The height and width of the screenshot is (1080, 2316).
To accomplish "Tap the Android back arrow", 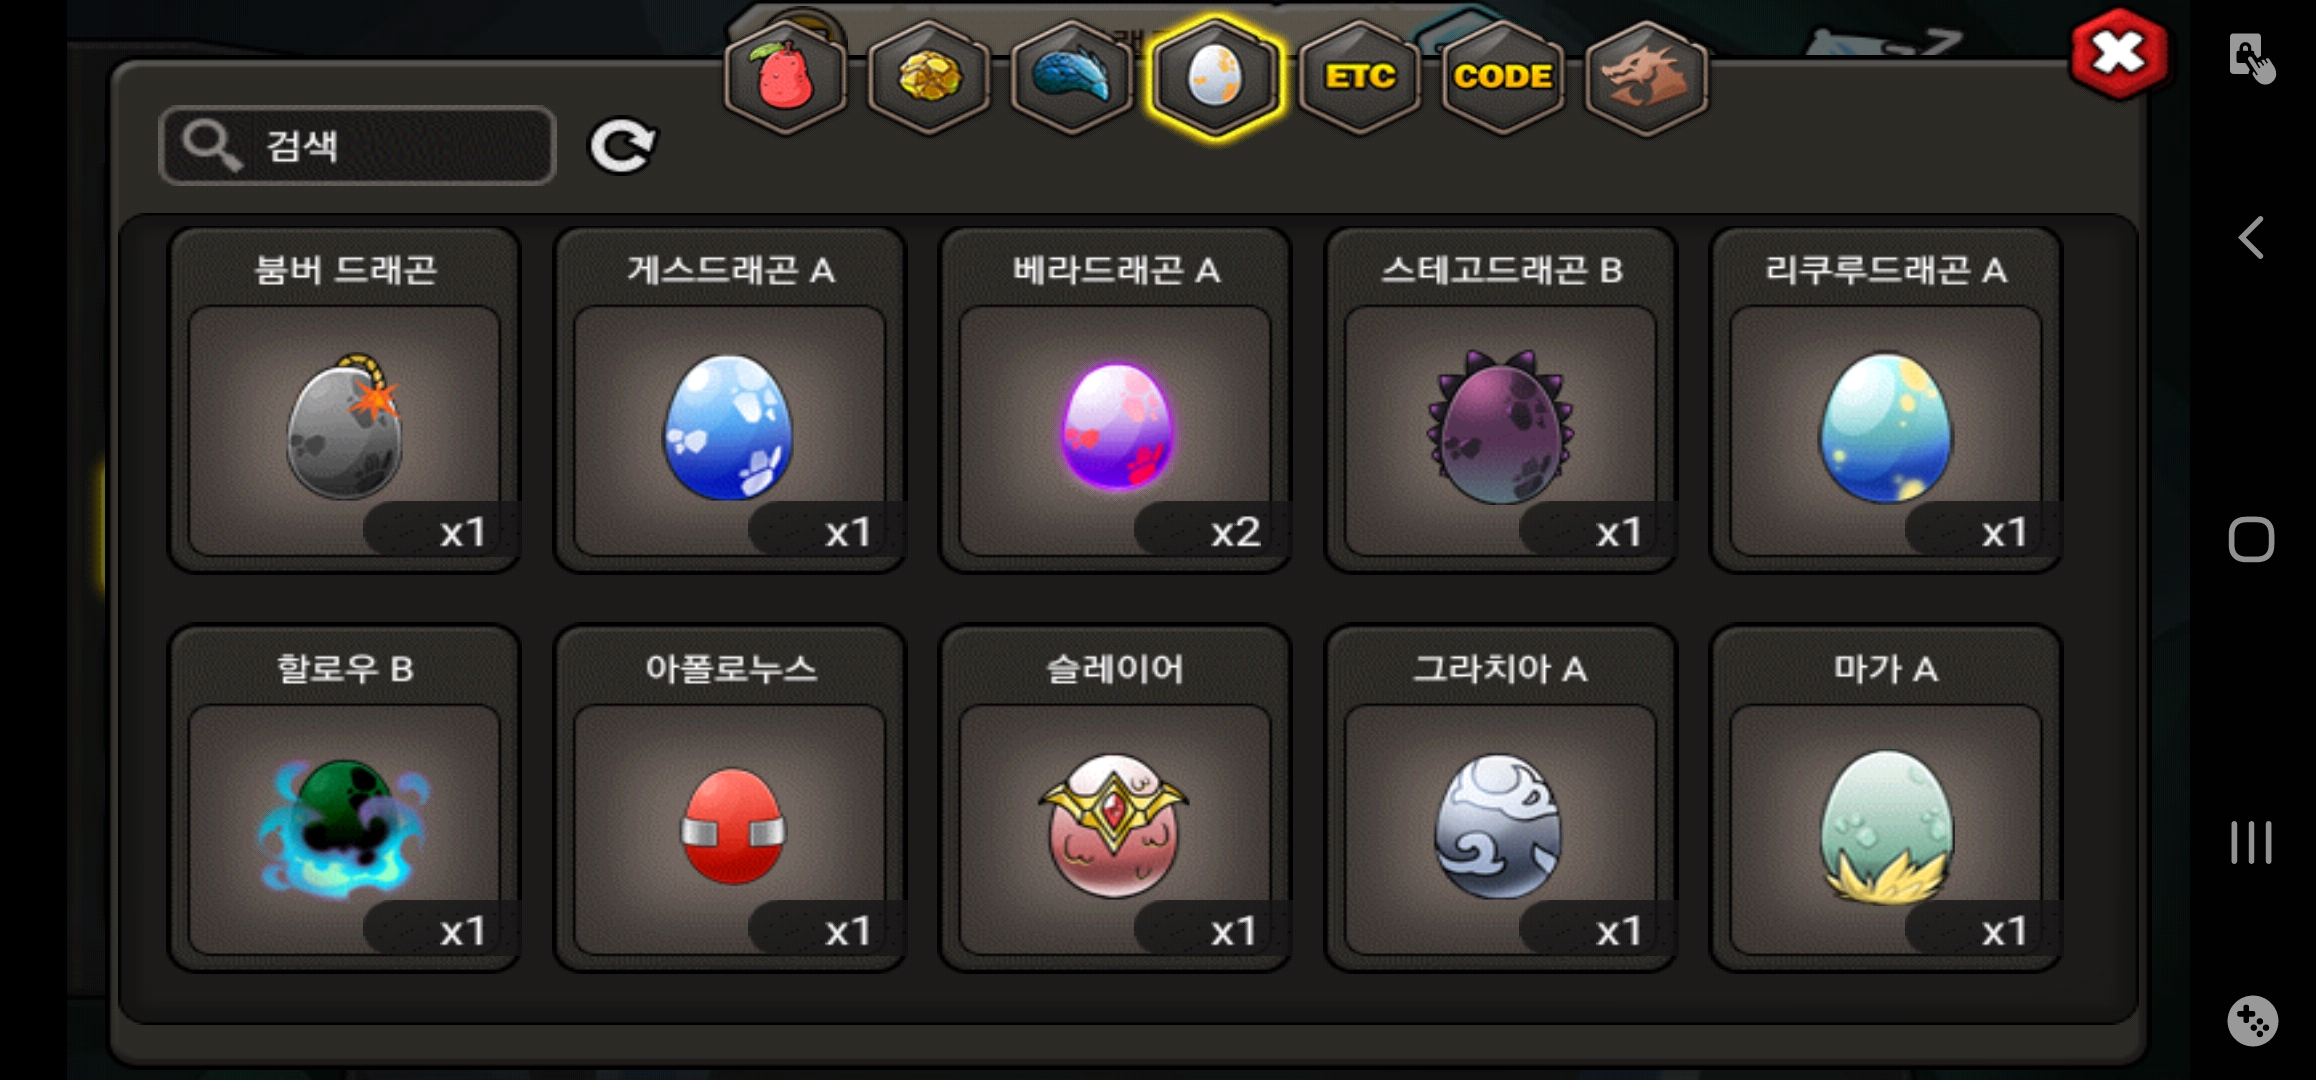I will point(2251,238).
